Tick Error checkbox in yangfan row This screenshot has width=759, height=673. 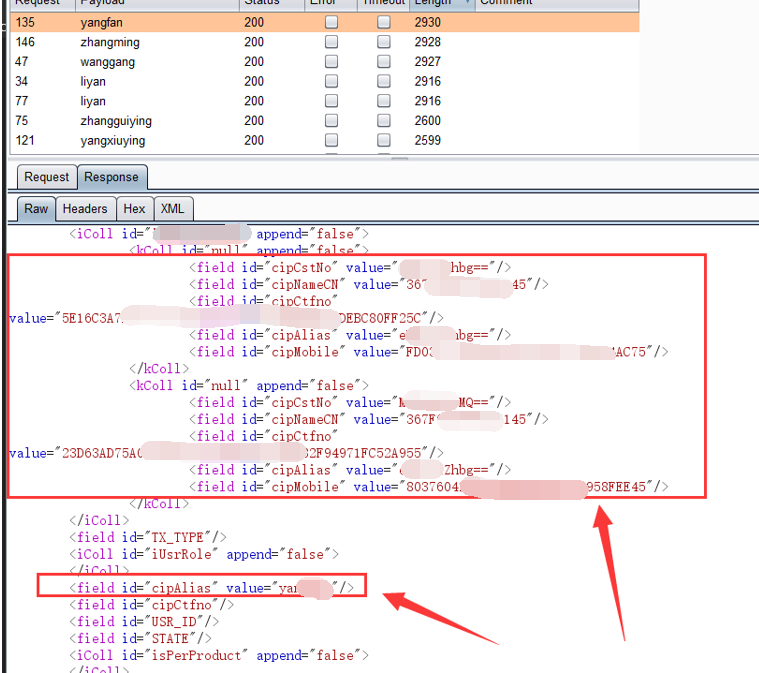[x=331, y=22]
